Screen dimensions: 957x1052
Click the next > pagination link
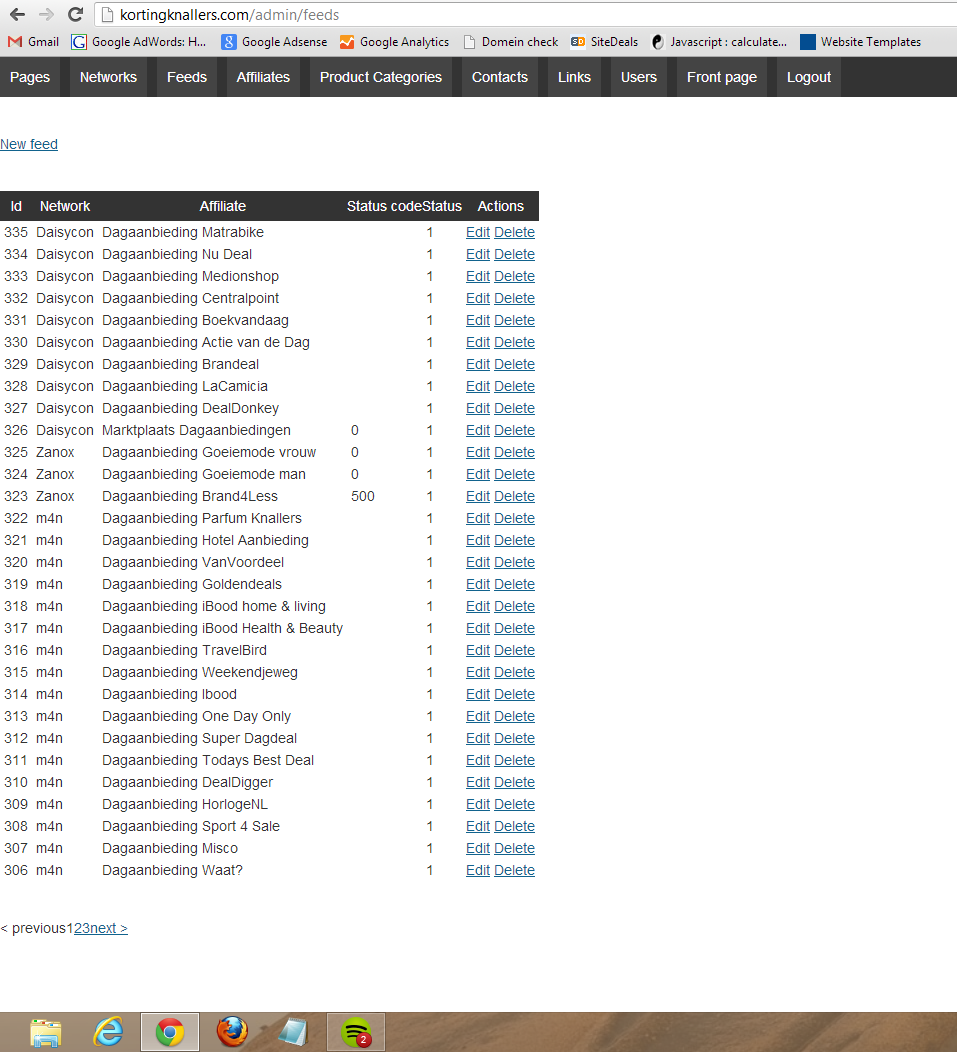[109, 929]
